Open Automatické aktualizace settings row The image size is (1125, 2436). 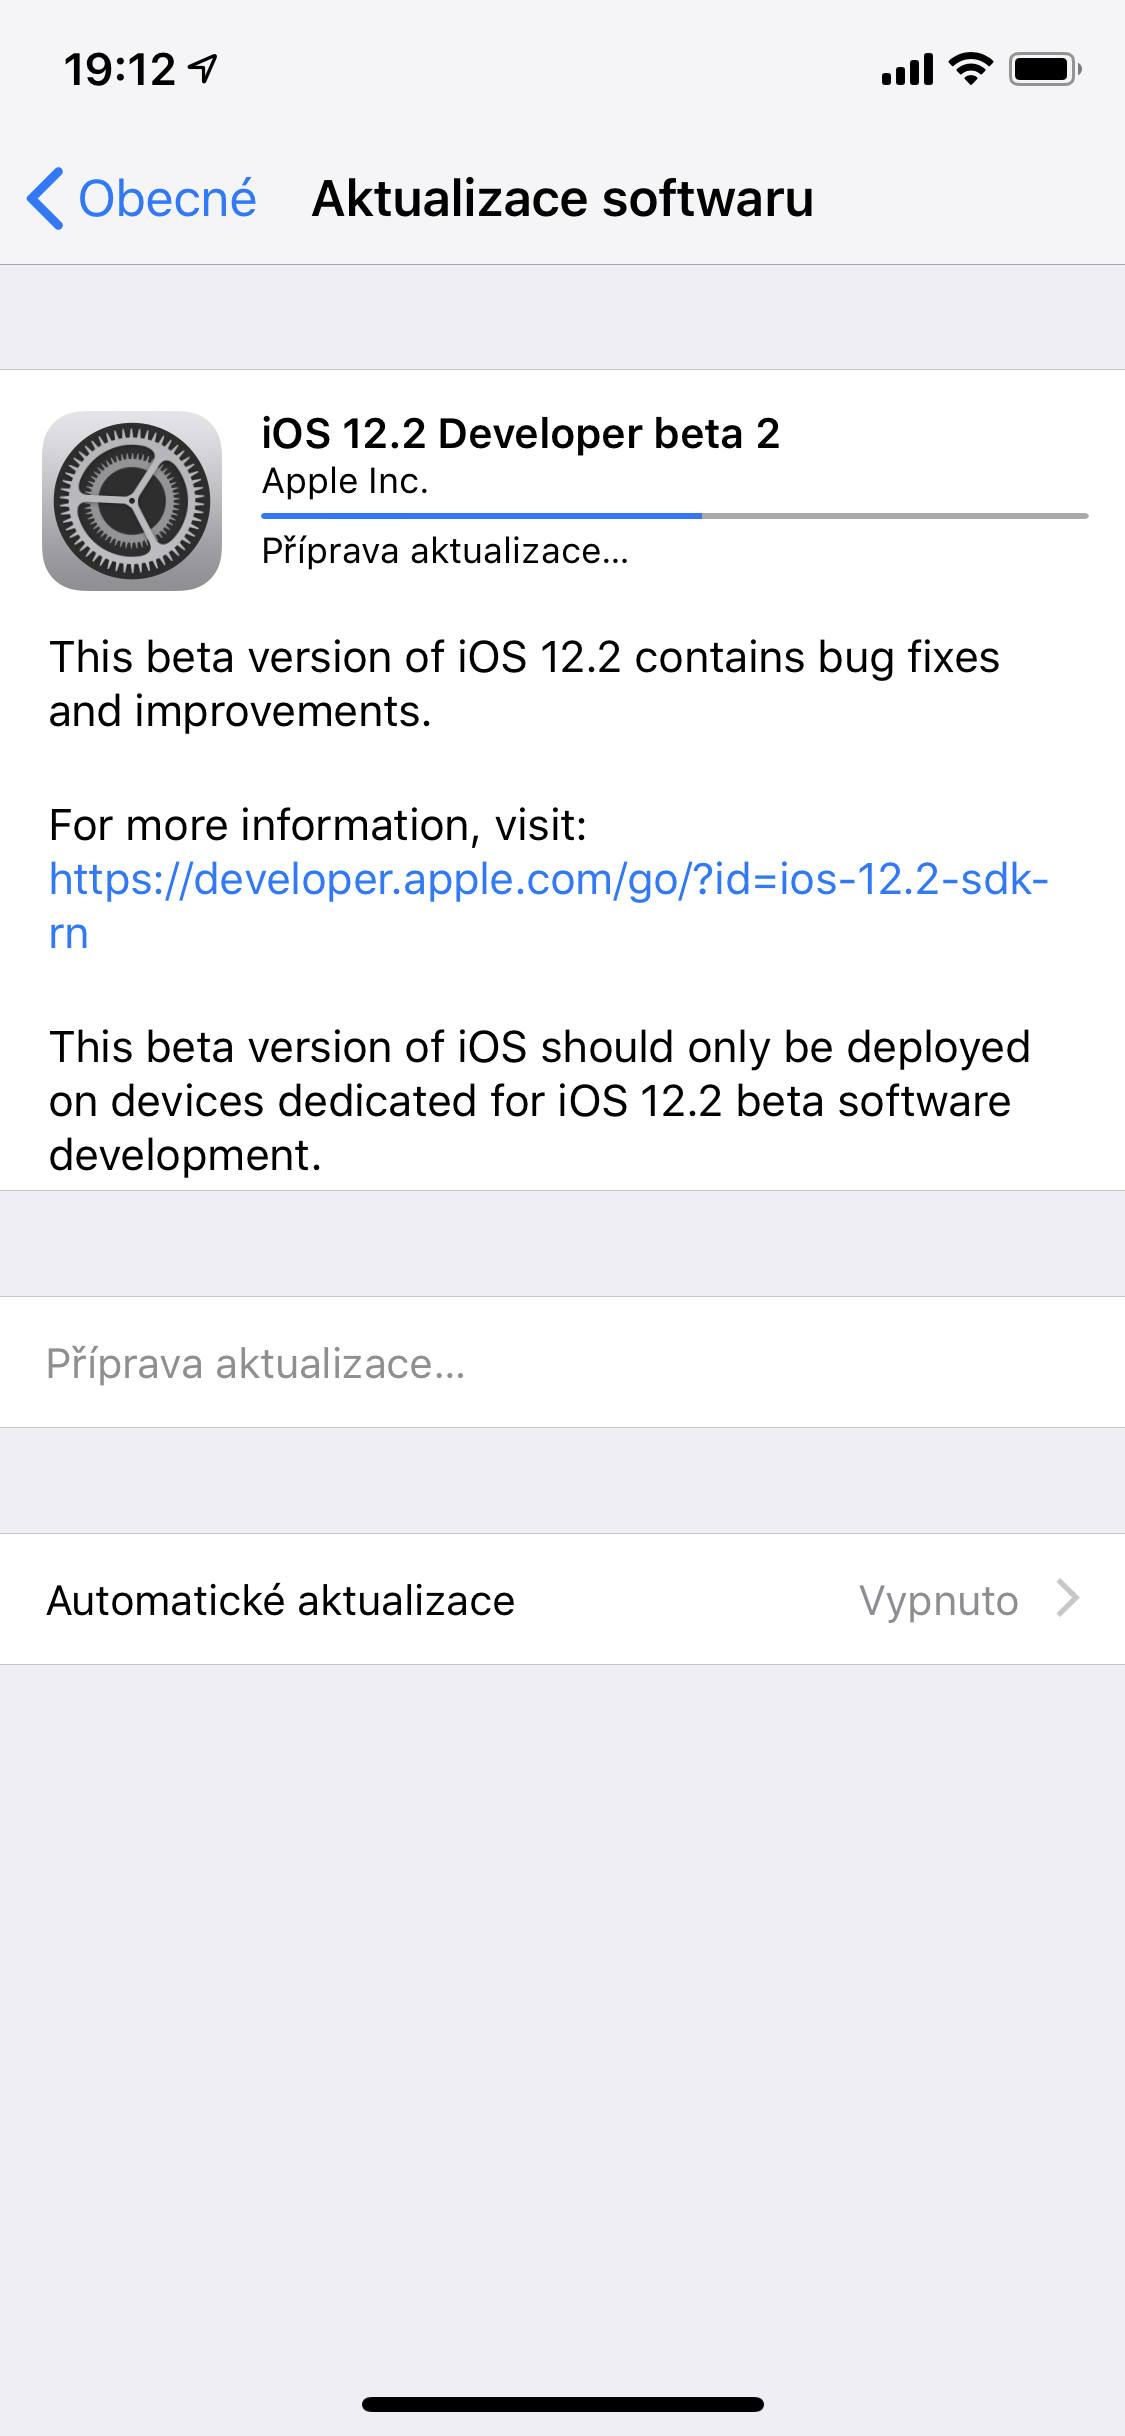562,1599
